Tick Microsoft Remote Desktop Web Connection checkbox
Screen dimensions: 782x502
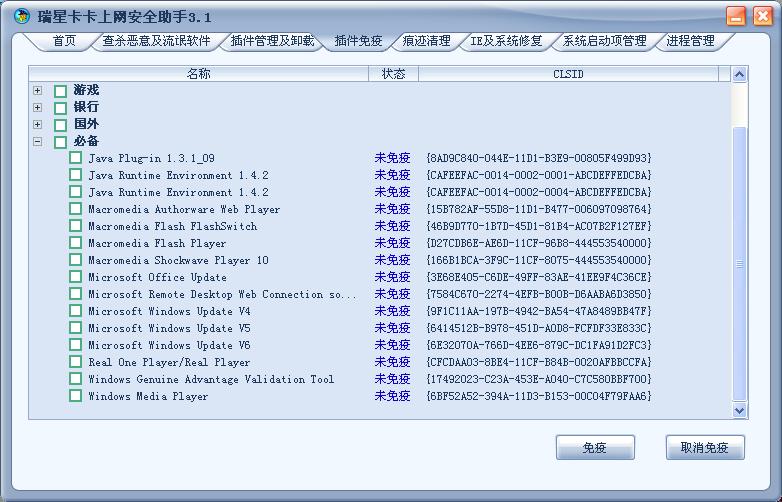pos(75,294)
